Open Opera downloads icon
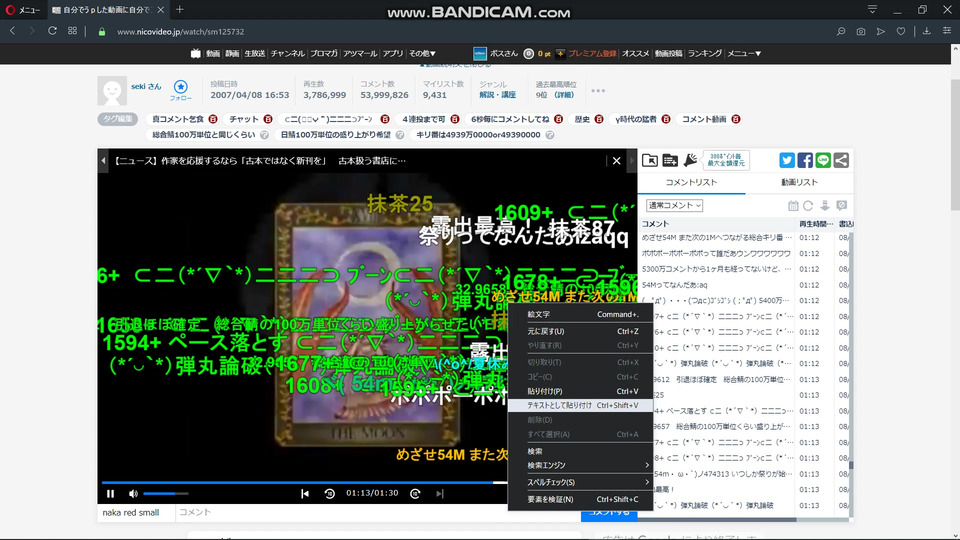960x540 pixels. [x=927, y=31]
